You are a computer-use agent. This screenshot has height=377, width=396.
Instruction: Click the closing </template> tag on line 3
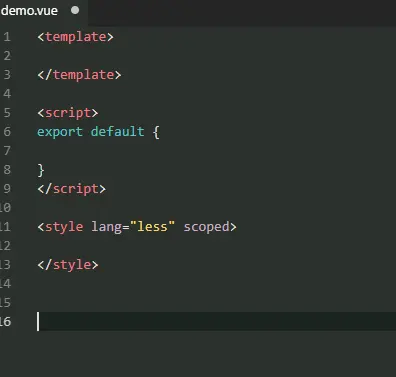tap(79, 75)
